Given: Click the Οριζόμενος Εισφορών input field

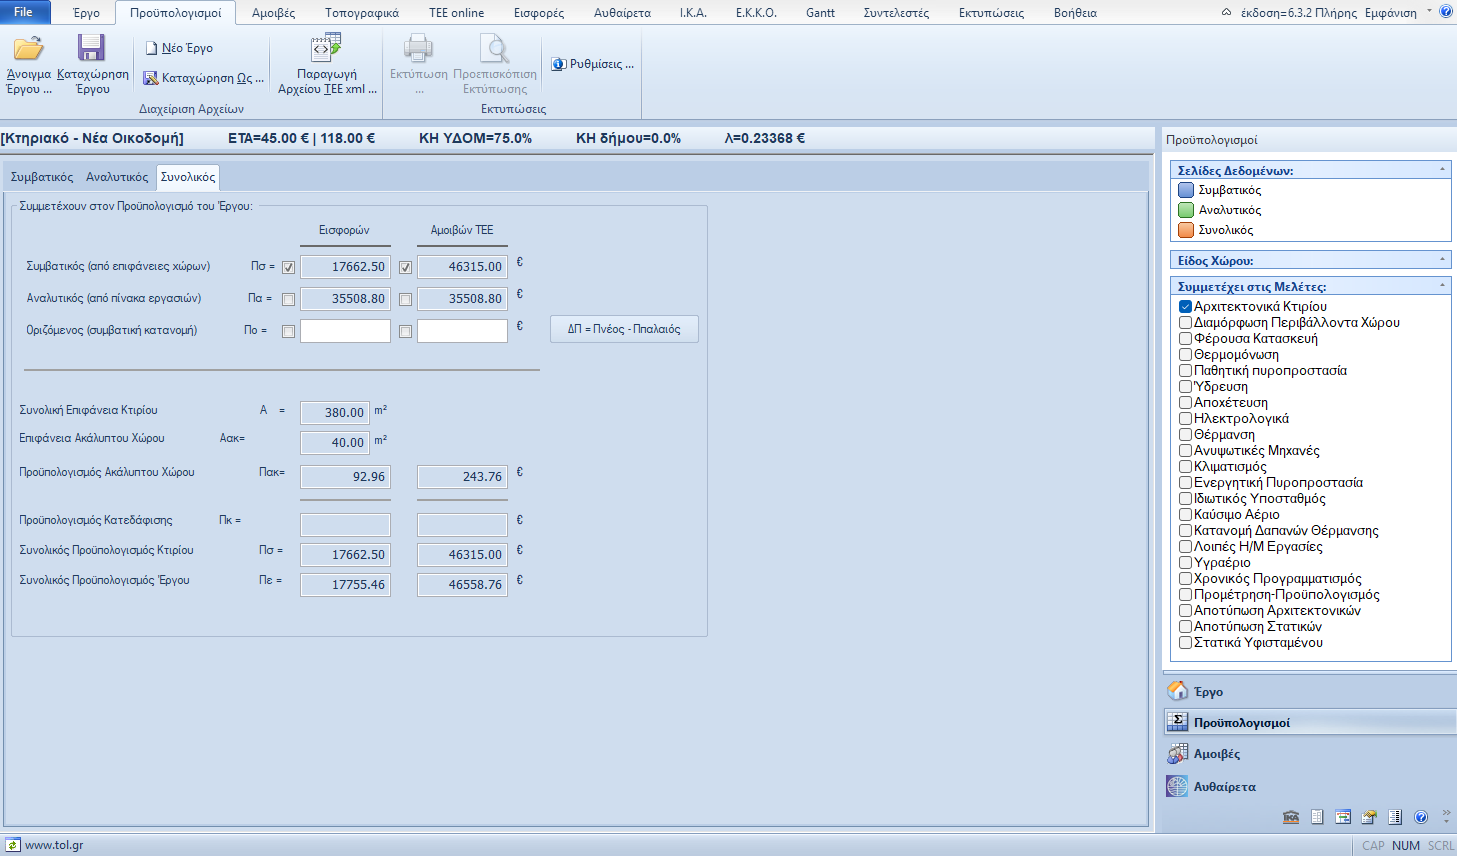Looking at the screenshot, I should coord(345,331).
